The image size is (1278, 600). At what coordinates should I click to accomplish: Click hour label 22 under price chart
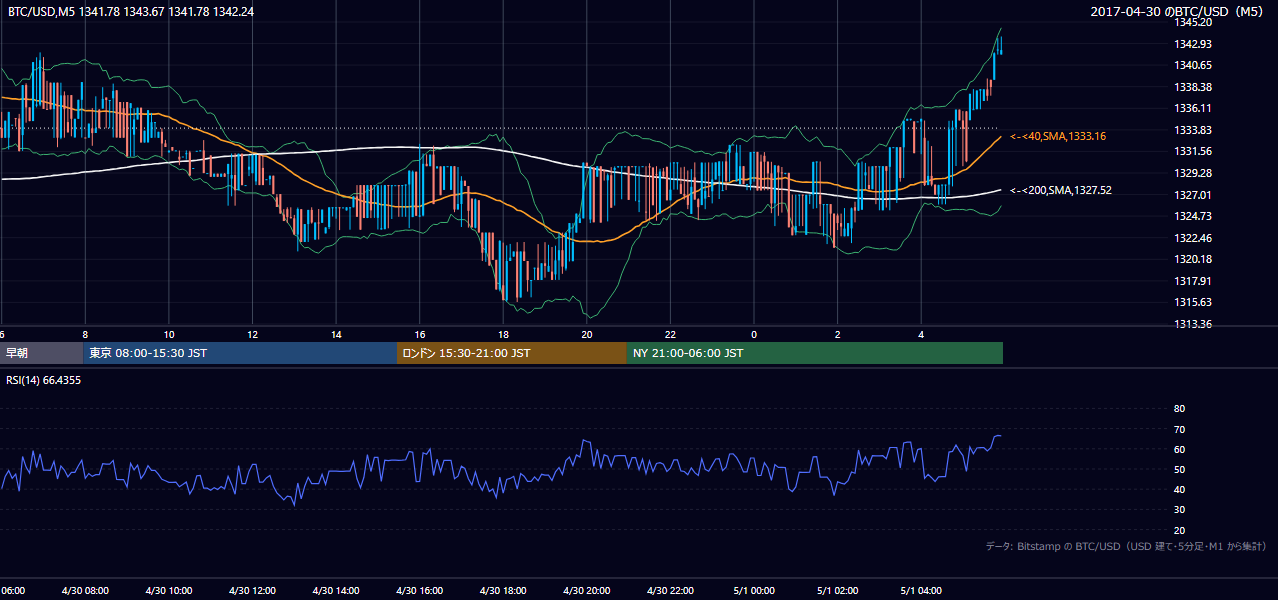click(x=671, y=335)
